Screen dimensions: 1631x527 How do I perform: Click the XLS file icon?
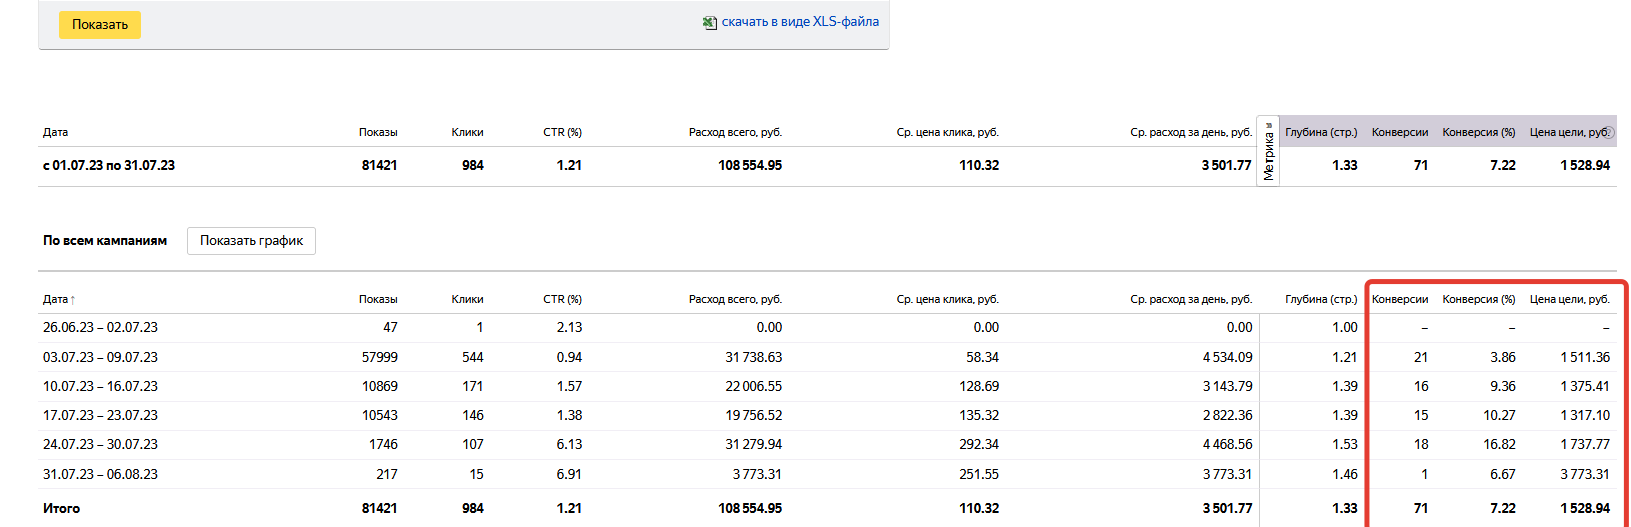coord(710,22)
